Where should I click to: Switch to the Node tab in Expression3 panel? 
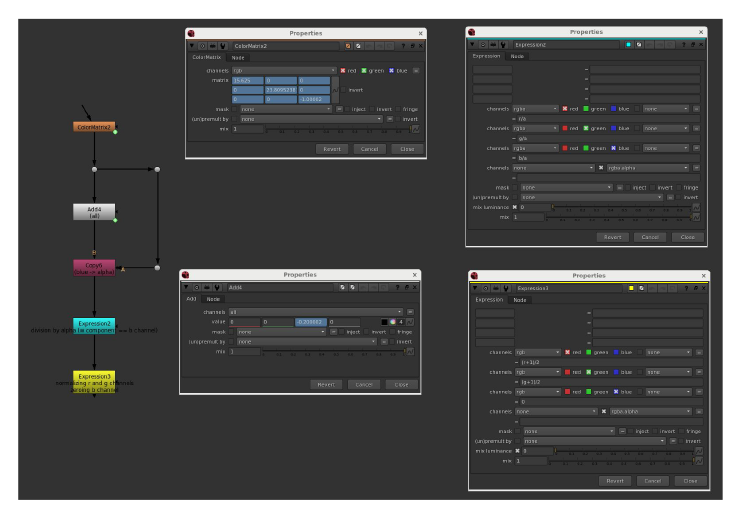(x=519, y=300)
